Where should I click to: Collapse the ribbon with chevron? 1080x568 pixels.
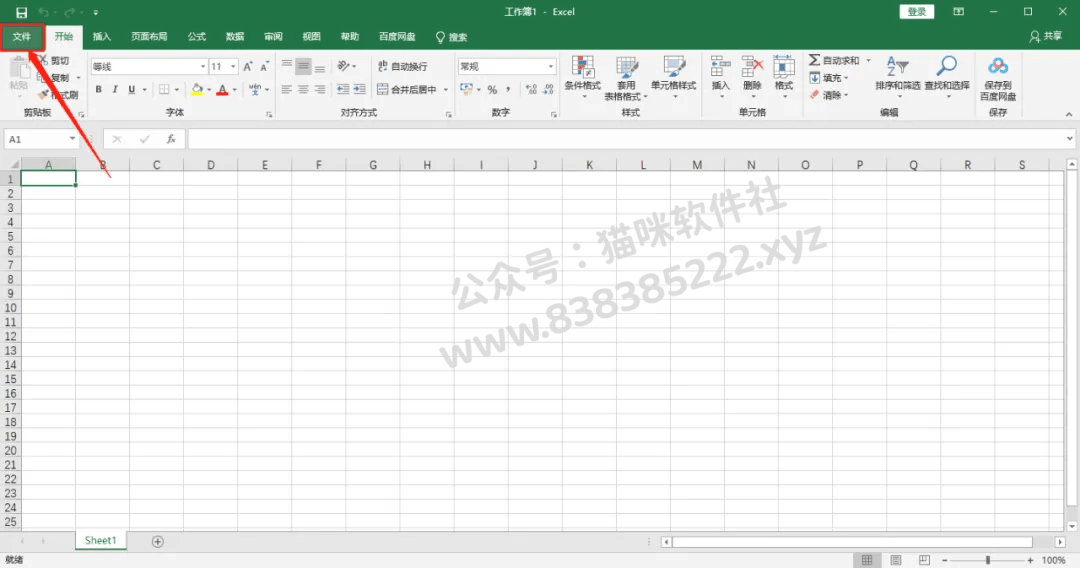1069,115
